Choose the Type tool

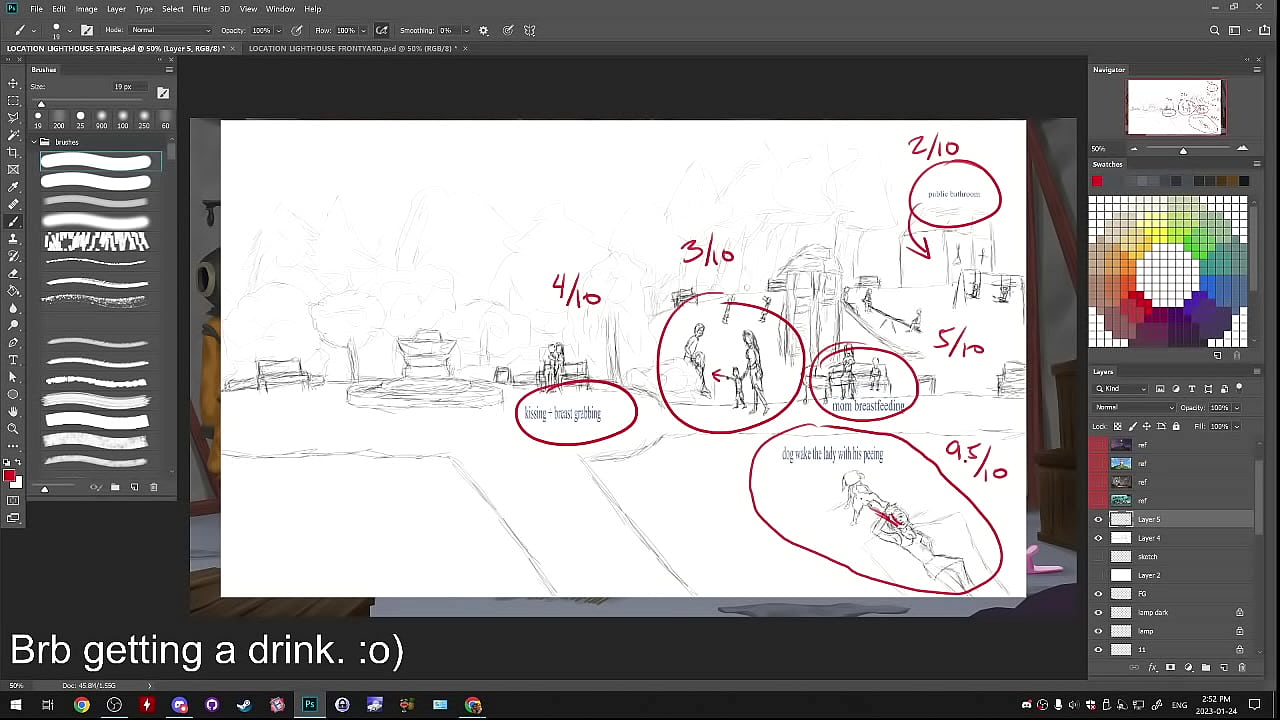[x=13, y=360]
